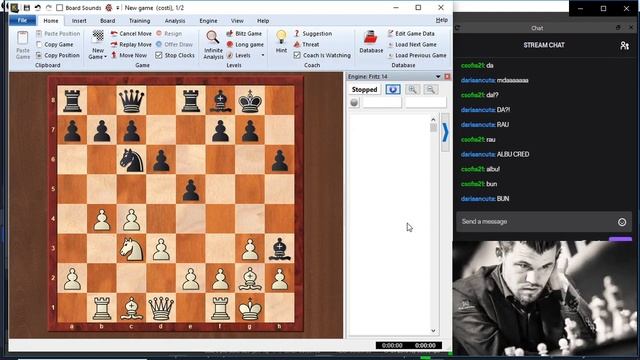Select Long game level
Viewport: 640px width, 360px height.
tap(245, 44)
